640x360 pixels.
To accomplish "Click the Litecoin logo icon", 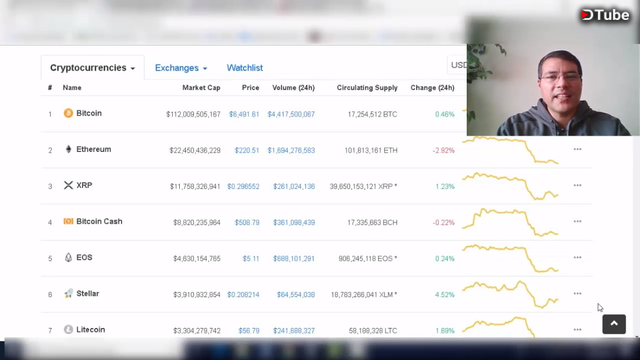I will click(x=68, y=329).
